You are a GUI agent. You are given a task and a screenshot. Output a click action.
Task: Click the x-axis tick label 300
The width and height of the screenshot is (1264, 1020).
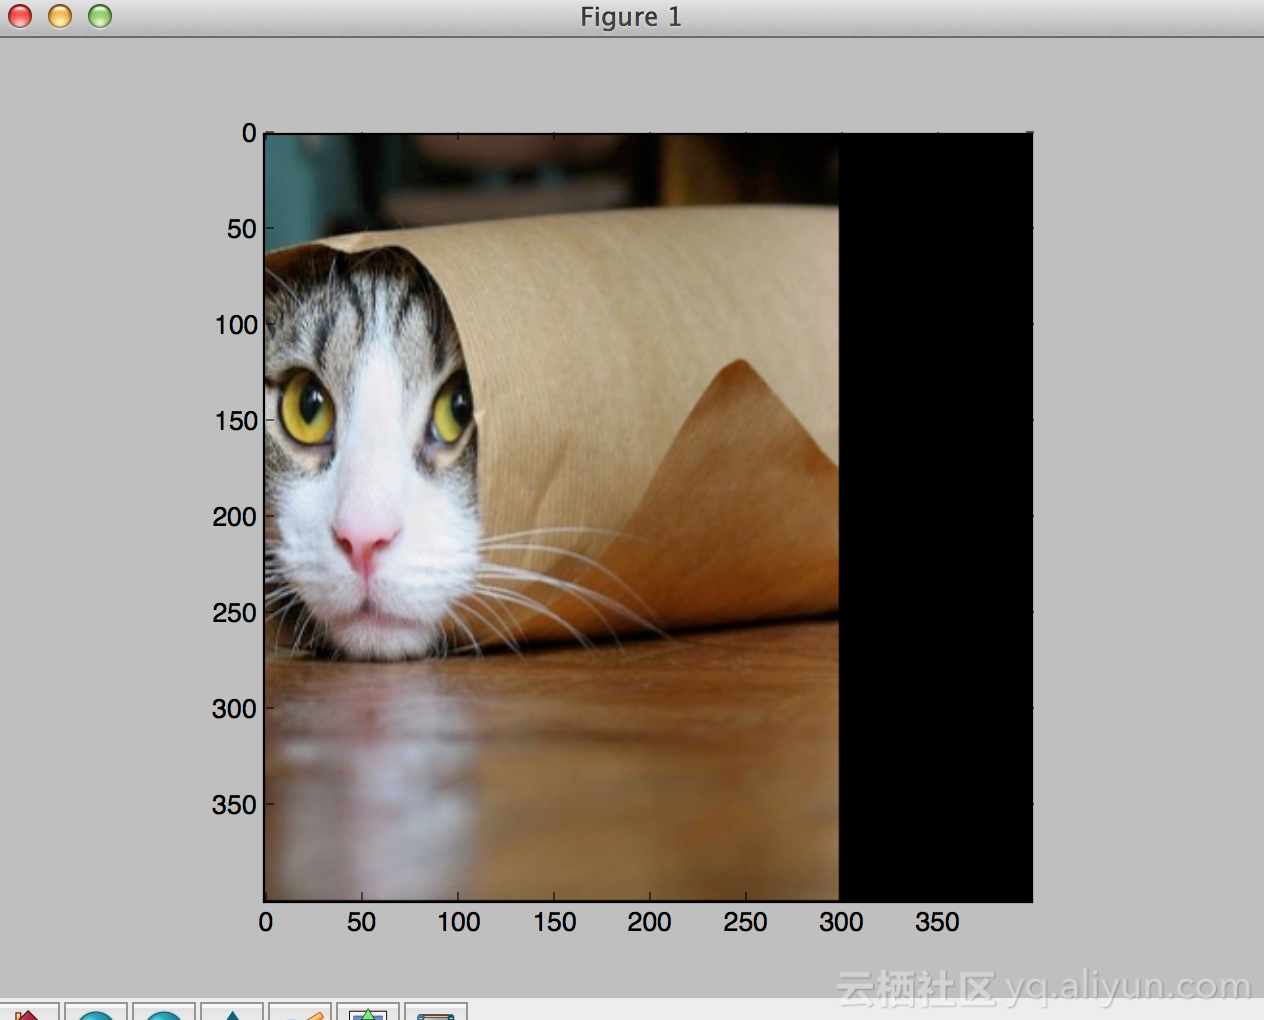point(841,922)
